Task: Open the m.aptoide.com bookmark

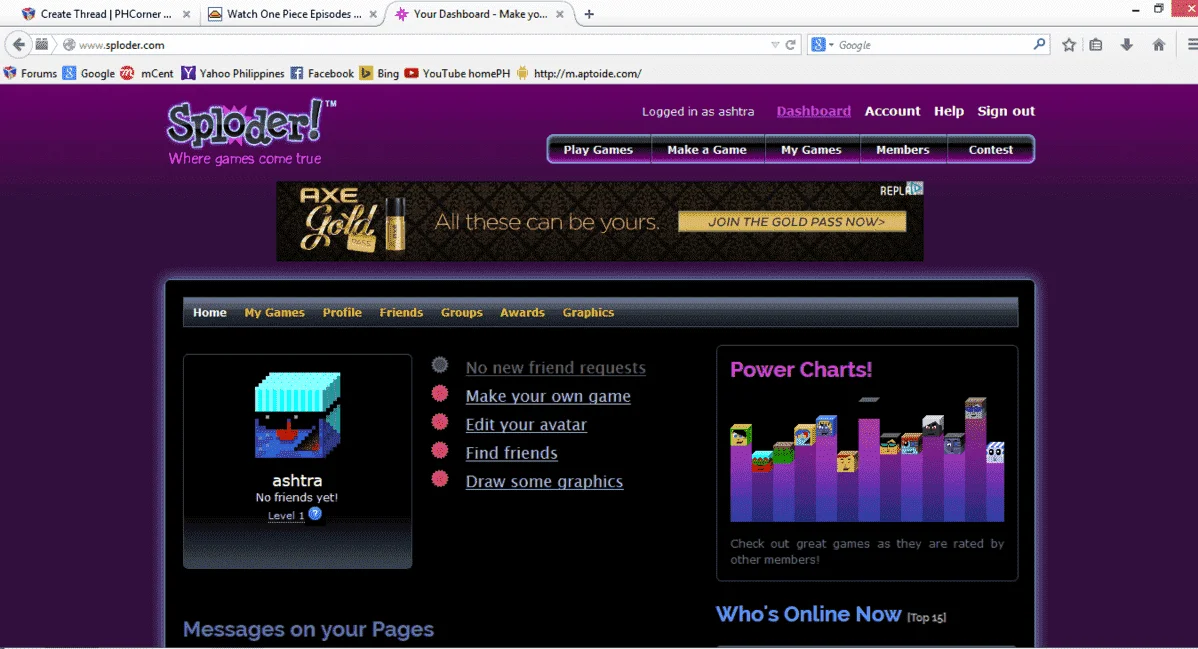Action: coord(578,73)
